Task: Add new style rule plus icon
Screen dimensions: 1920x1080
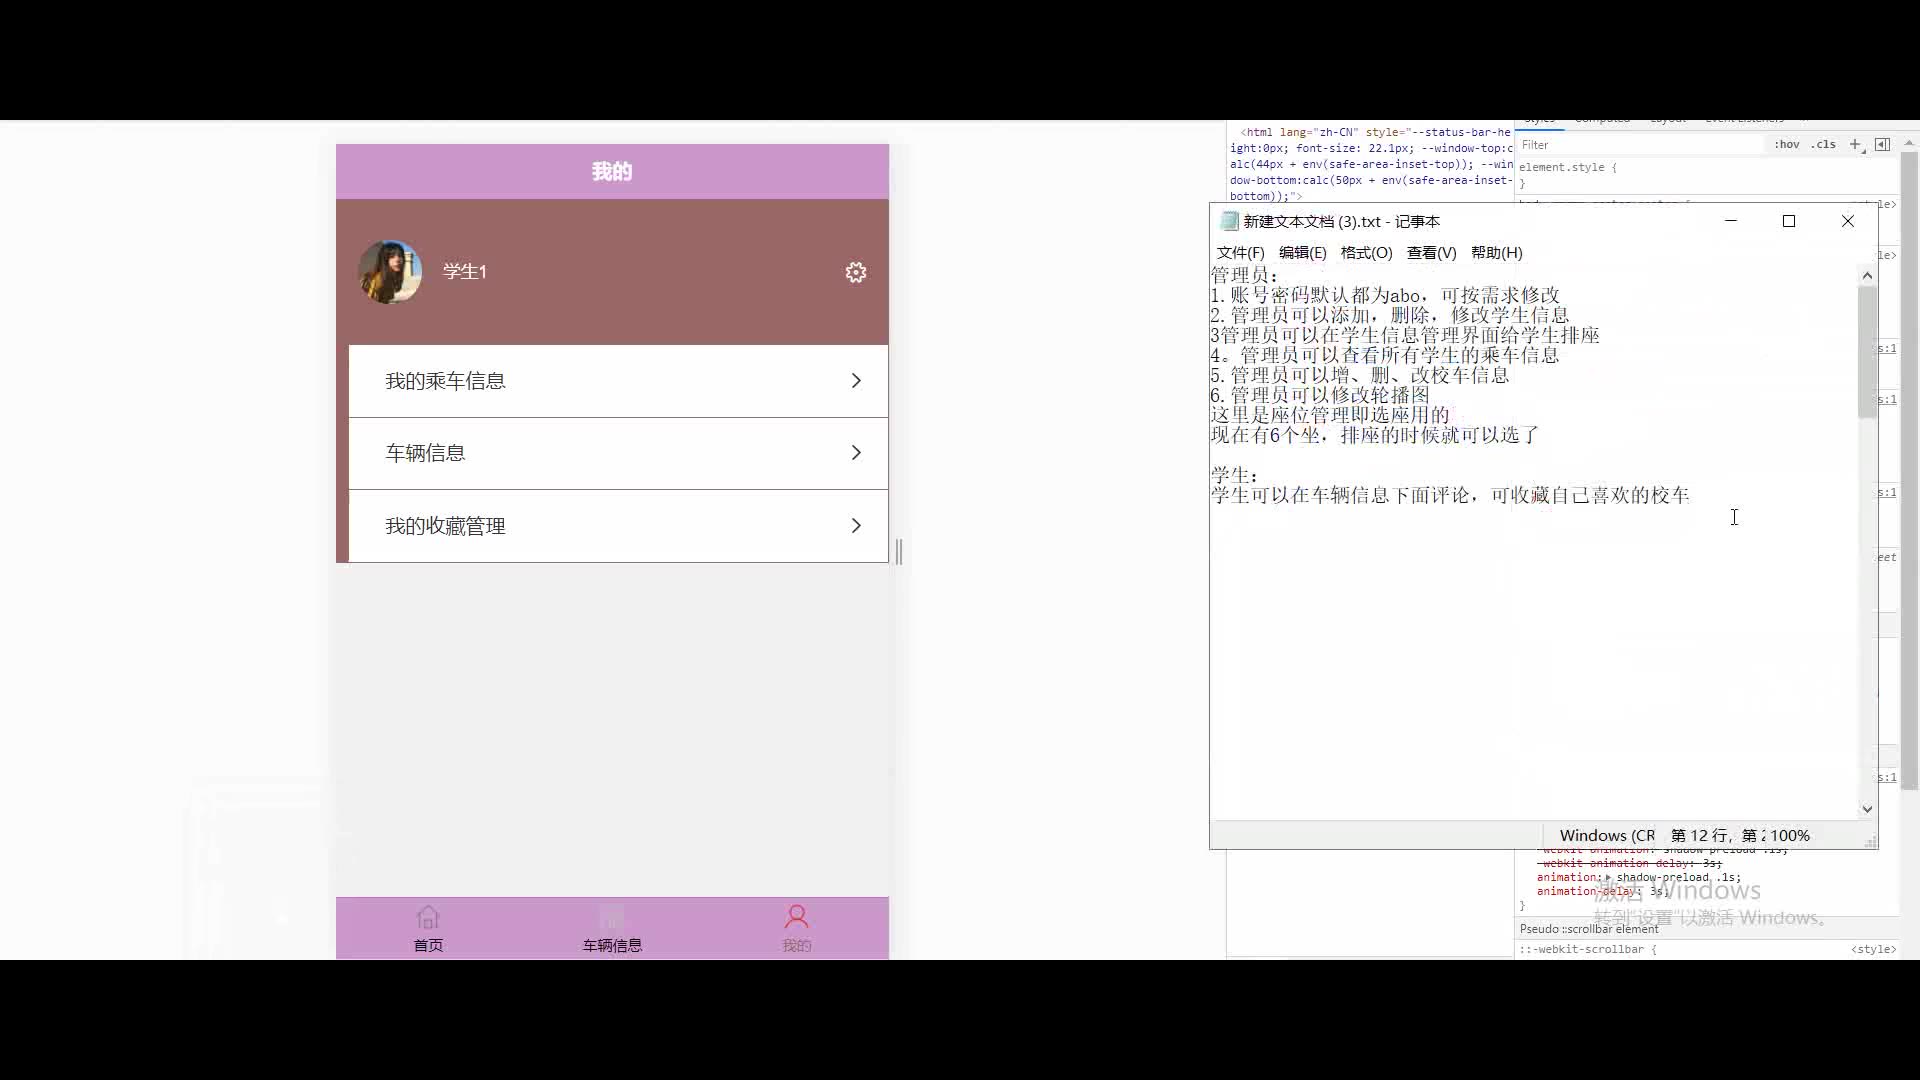Action: click(x=1855, y=145)
